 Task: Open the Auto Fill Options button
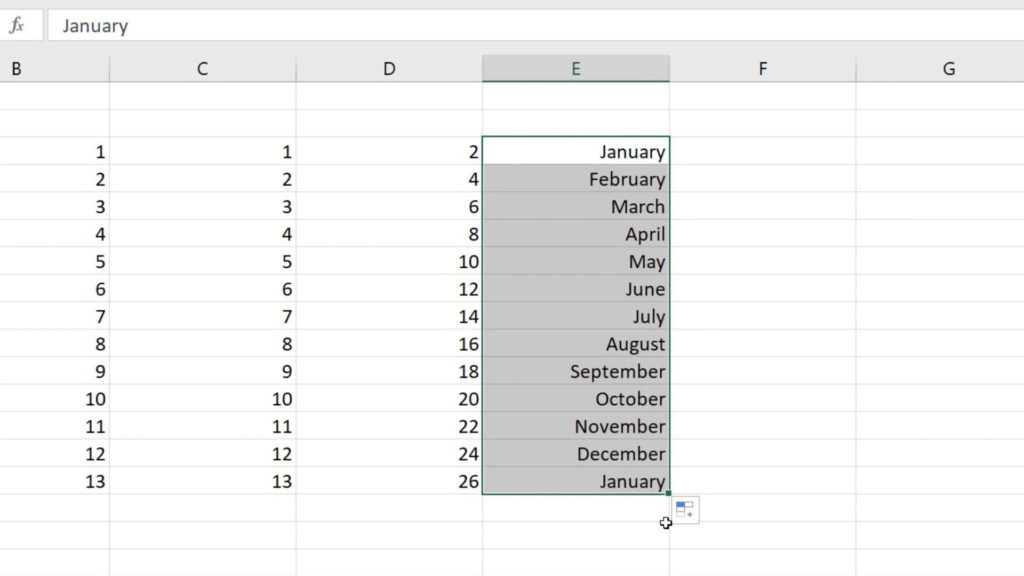685,509
